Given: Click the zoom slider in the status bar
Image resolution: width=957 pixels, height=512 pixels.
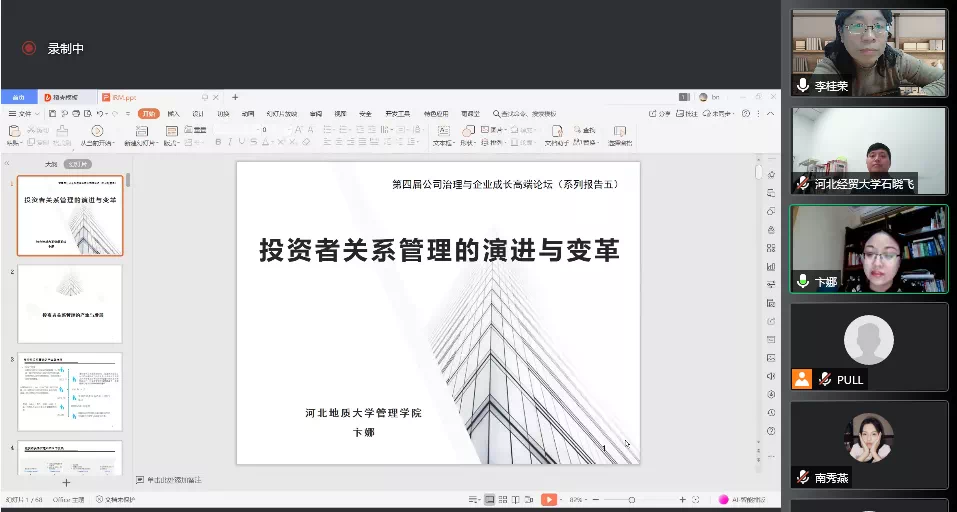Looking at the screenshot, I should pos(632,499).
